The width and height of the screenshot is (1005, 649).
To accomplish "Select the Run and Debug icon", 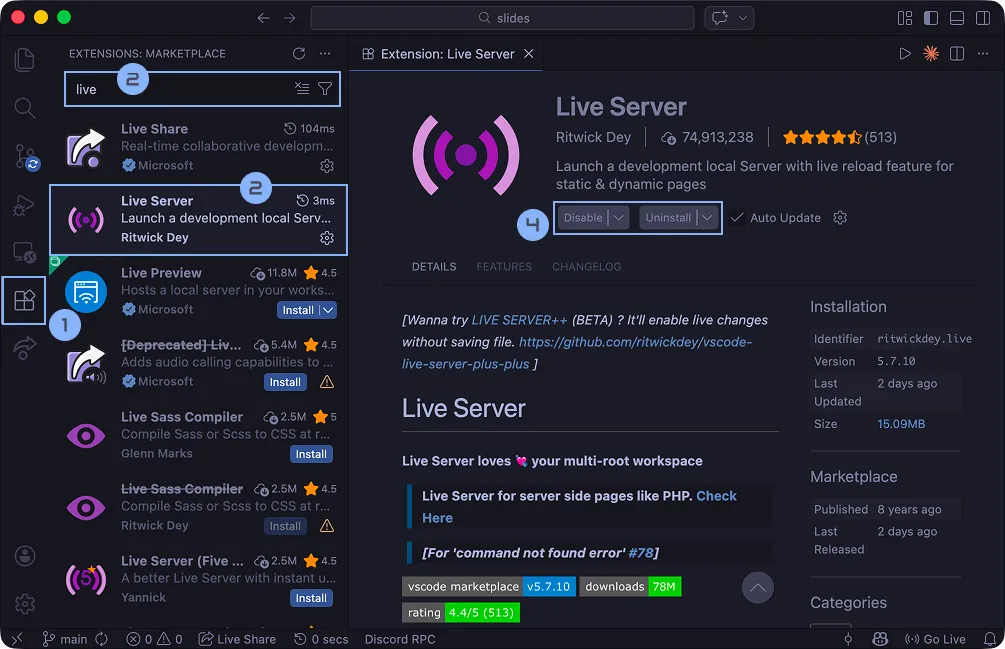I will 25,206.
